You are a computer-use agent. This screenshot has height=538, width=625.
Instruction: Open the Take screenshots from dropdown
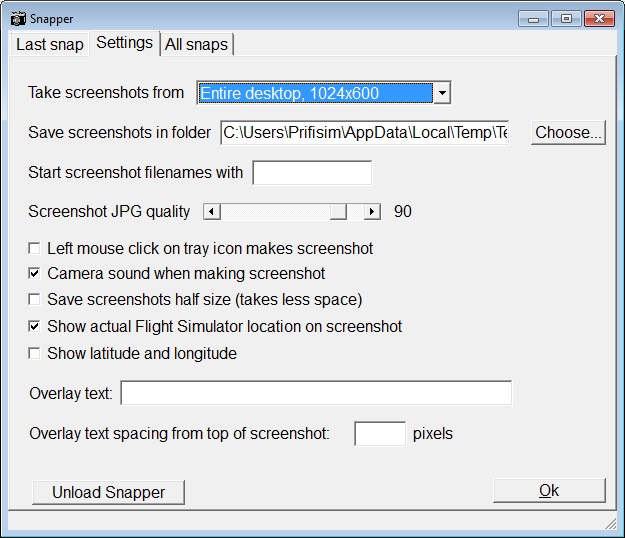pyautogui.click(x=442, y=93)
